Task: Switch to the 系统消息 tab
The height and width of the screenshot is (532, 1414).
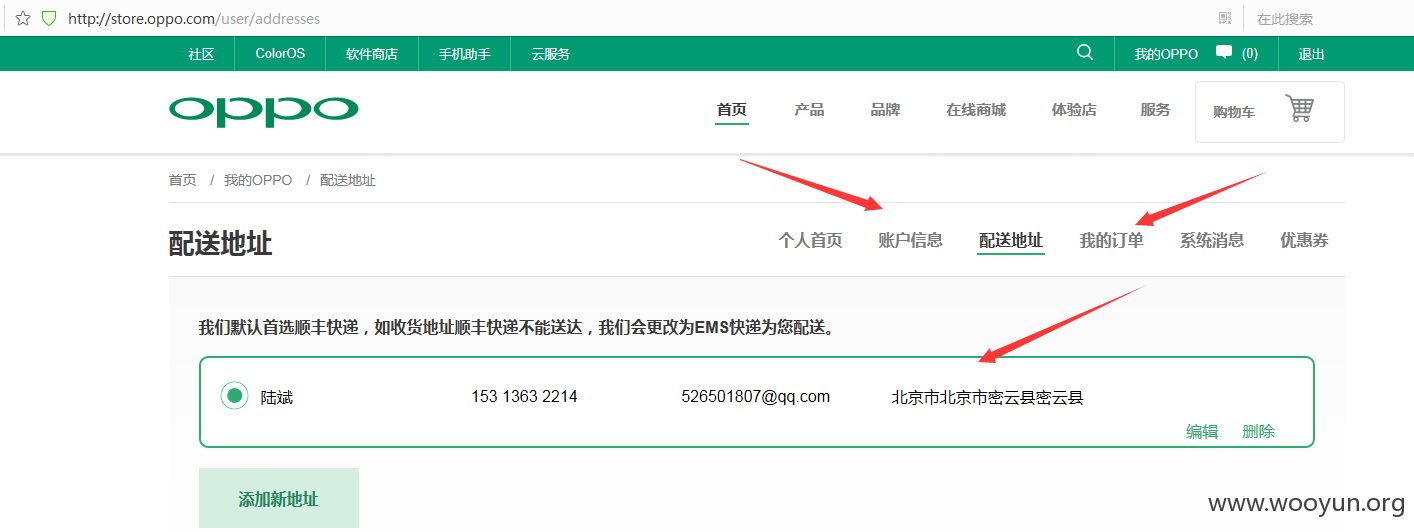Action: click(x=1212, y=240)
